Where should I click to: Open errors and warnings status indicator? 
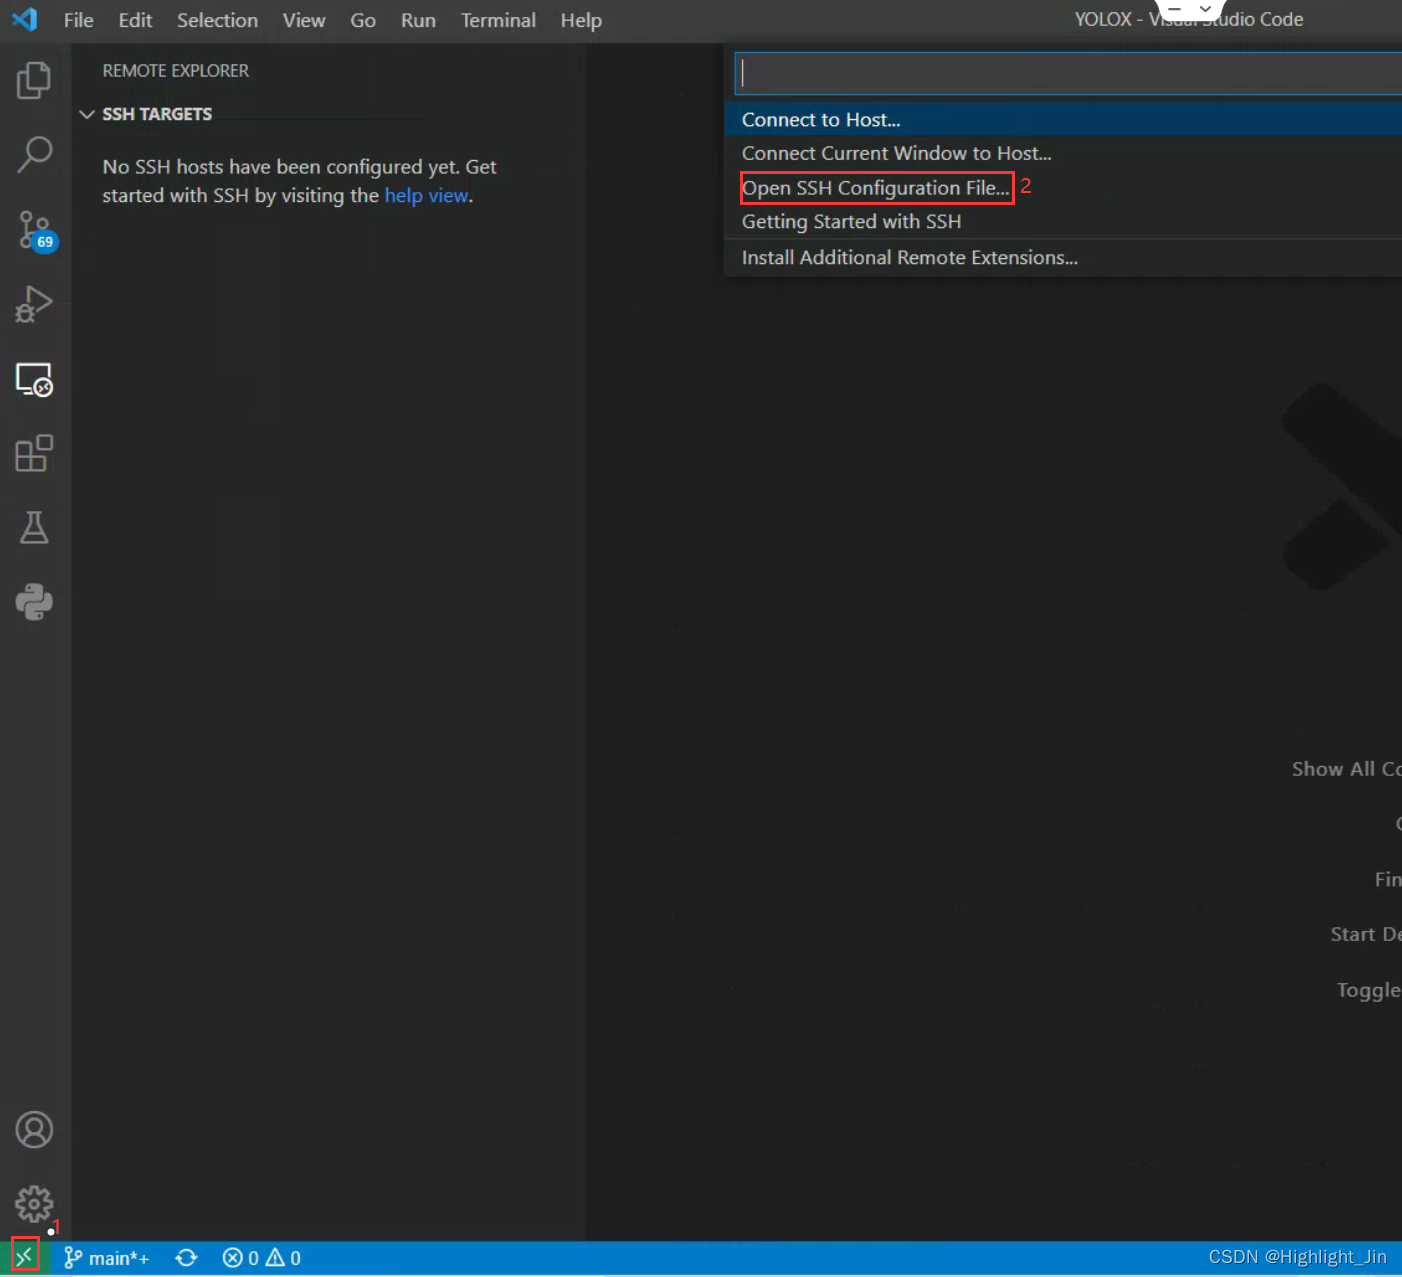(262, 1258)
